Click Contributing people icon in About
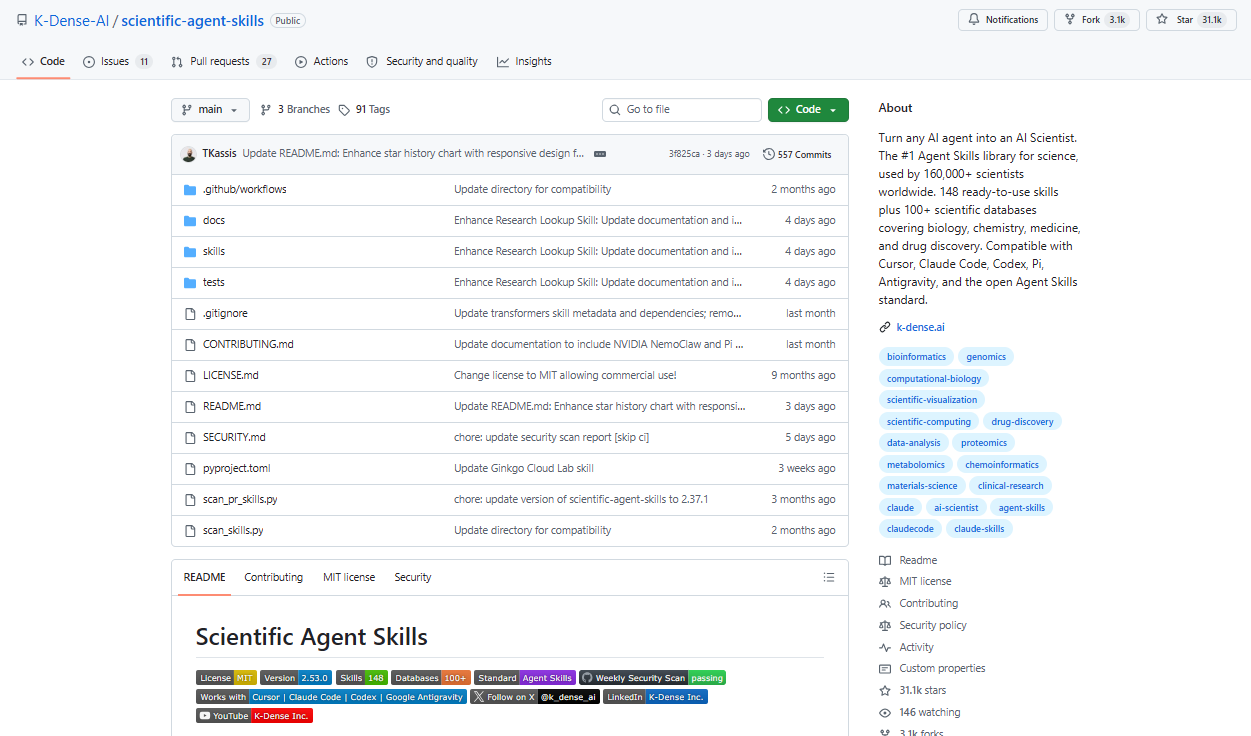Image resolution: width=1251 pixels, height=736 pixels. point(885,603)
